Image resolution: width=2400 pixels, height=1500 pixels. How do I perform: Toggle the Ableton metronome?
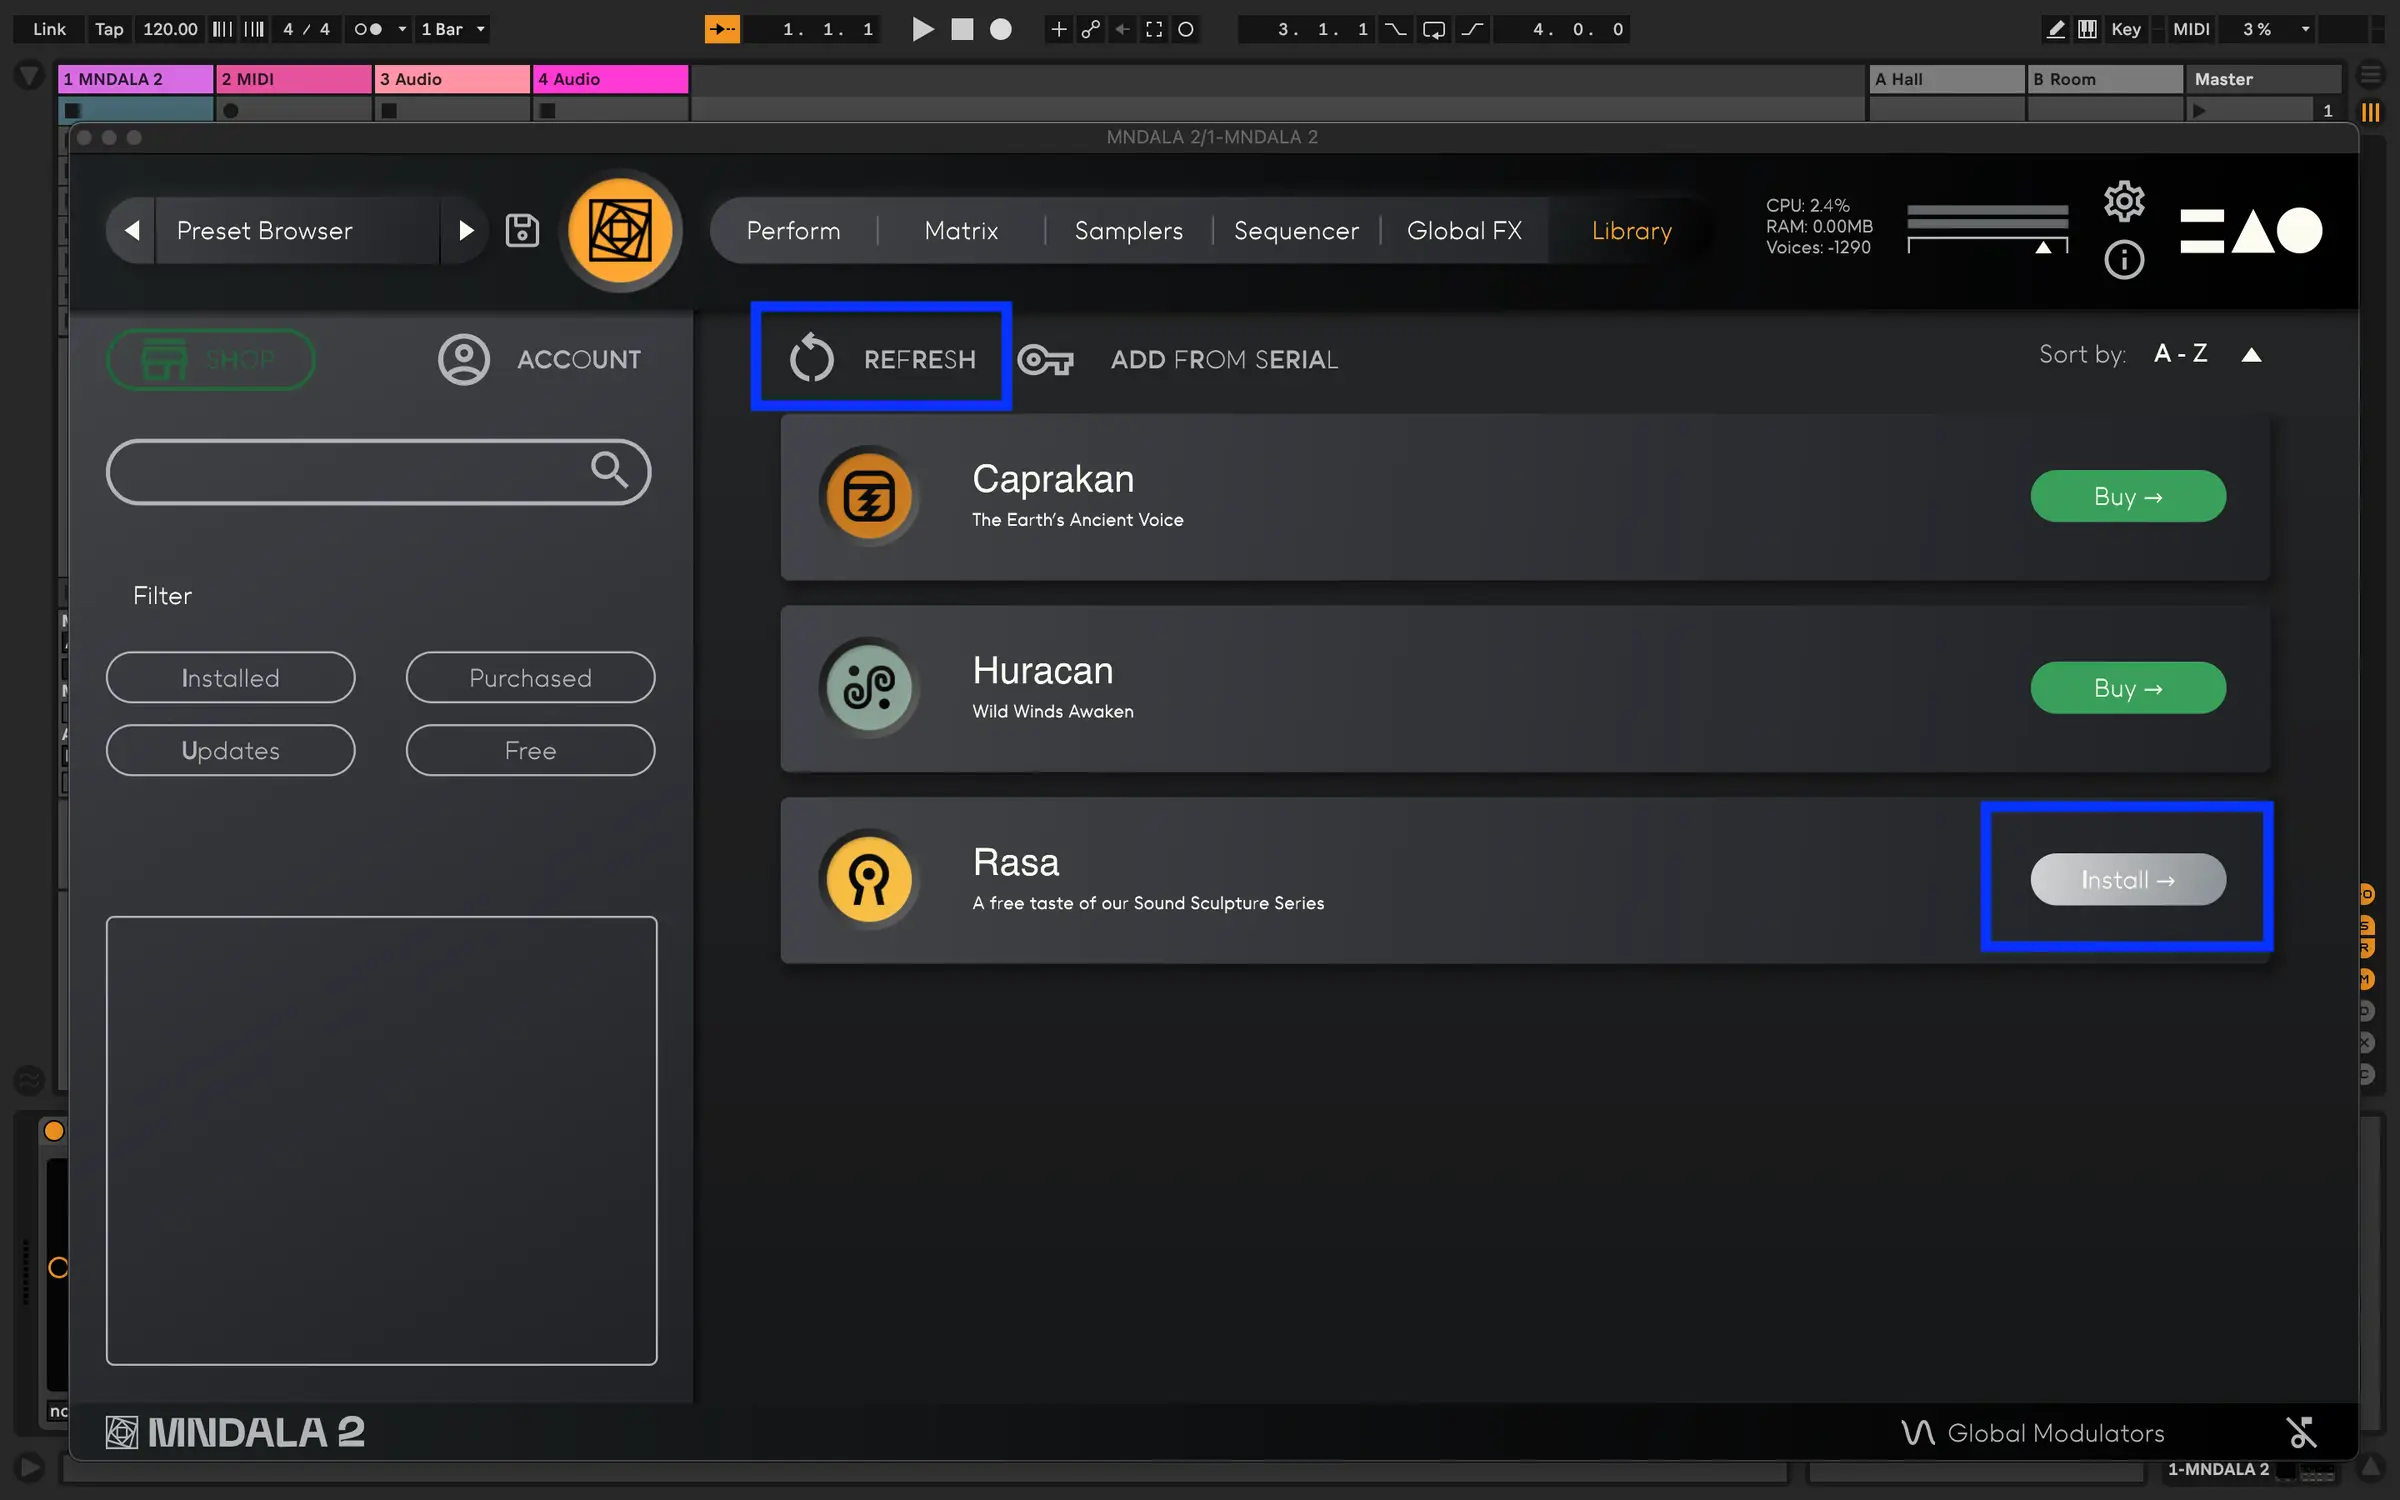[368, 29]
